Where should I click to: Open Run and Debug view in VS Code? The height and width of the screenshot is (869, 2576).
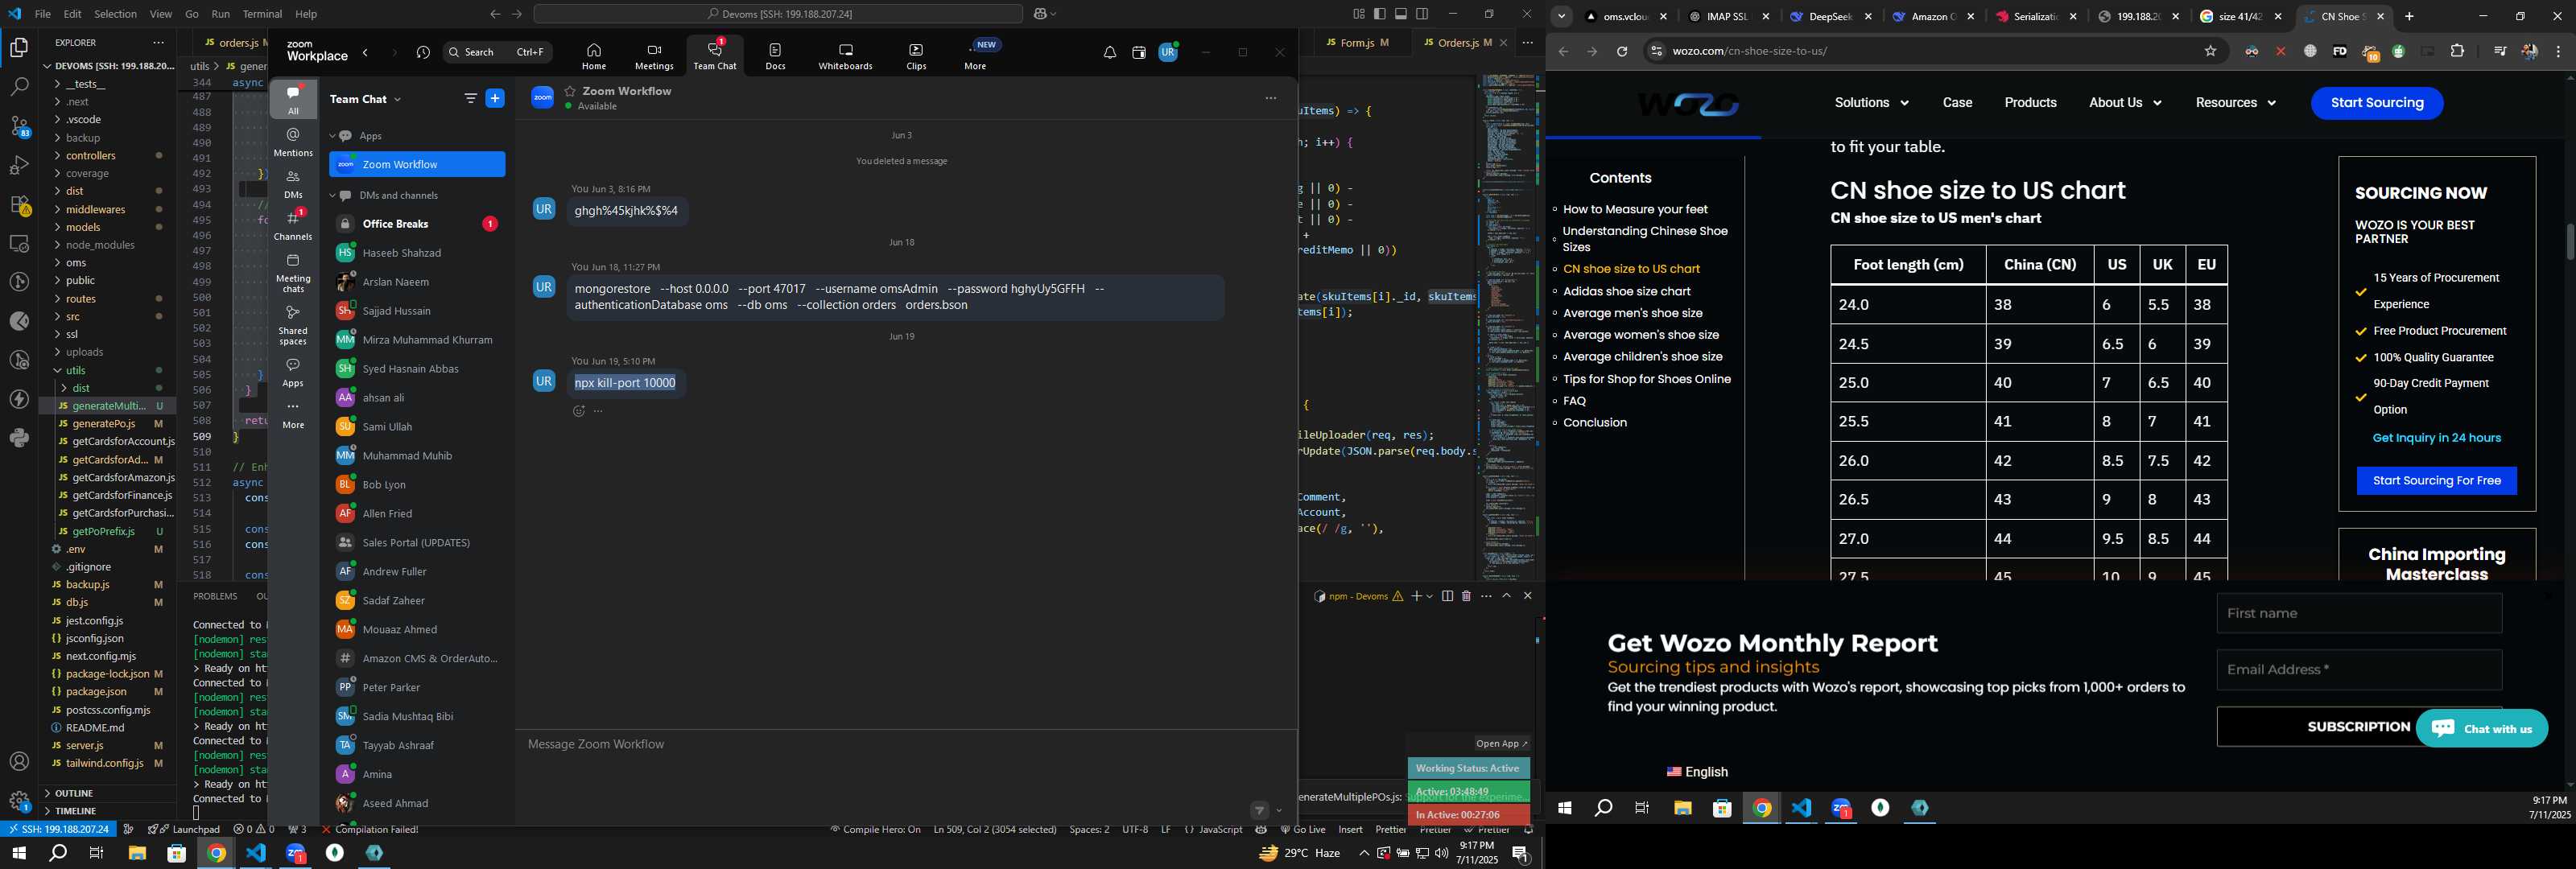pyautogui.click(x=19, y=165)
